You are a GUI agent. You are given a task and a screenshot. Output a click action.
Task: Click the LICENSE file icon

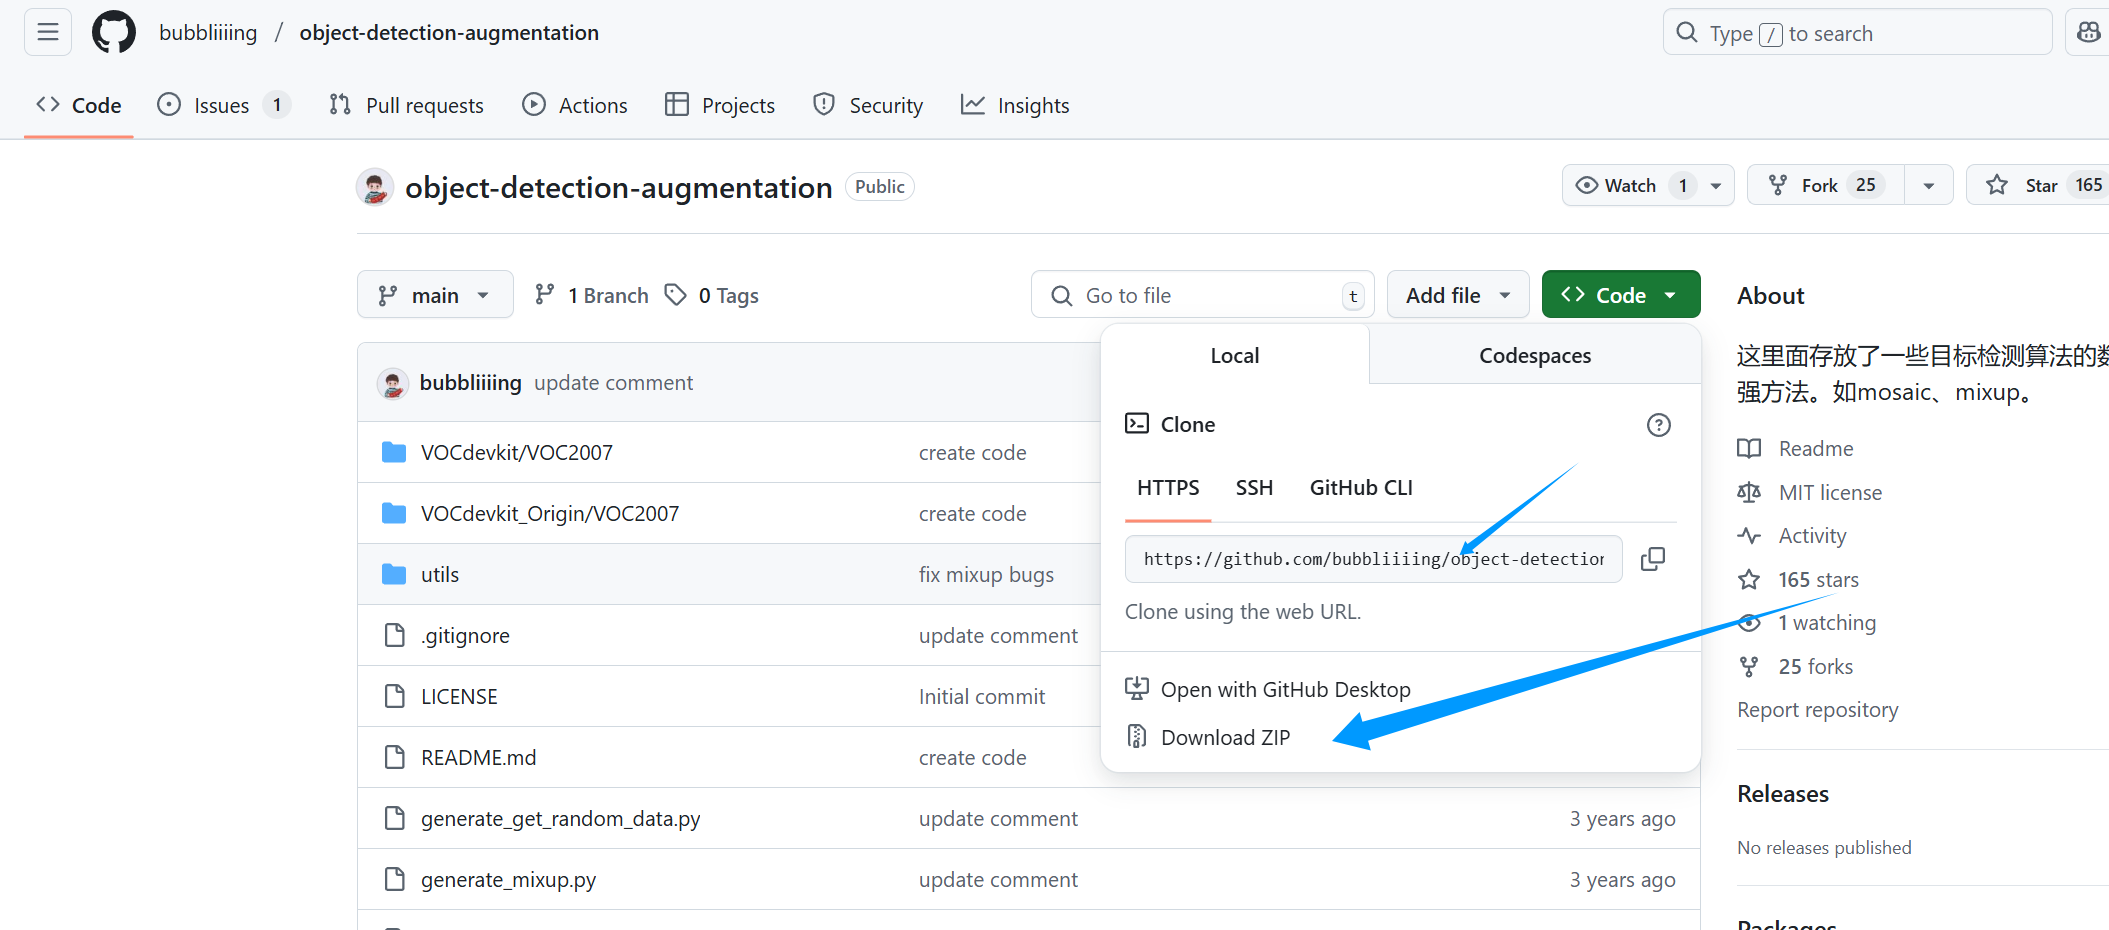click(x=394, y=696)
